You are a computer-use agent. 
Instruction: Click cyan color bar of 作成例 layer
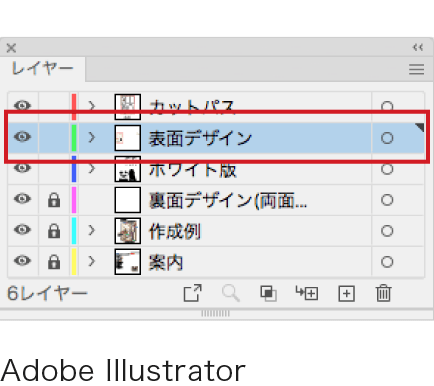(x=74, y=231)
